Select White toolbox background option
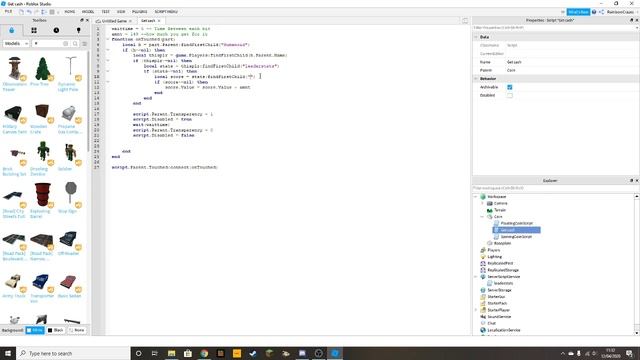This screenshot has height=360, width=640. 35,330
